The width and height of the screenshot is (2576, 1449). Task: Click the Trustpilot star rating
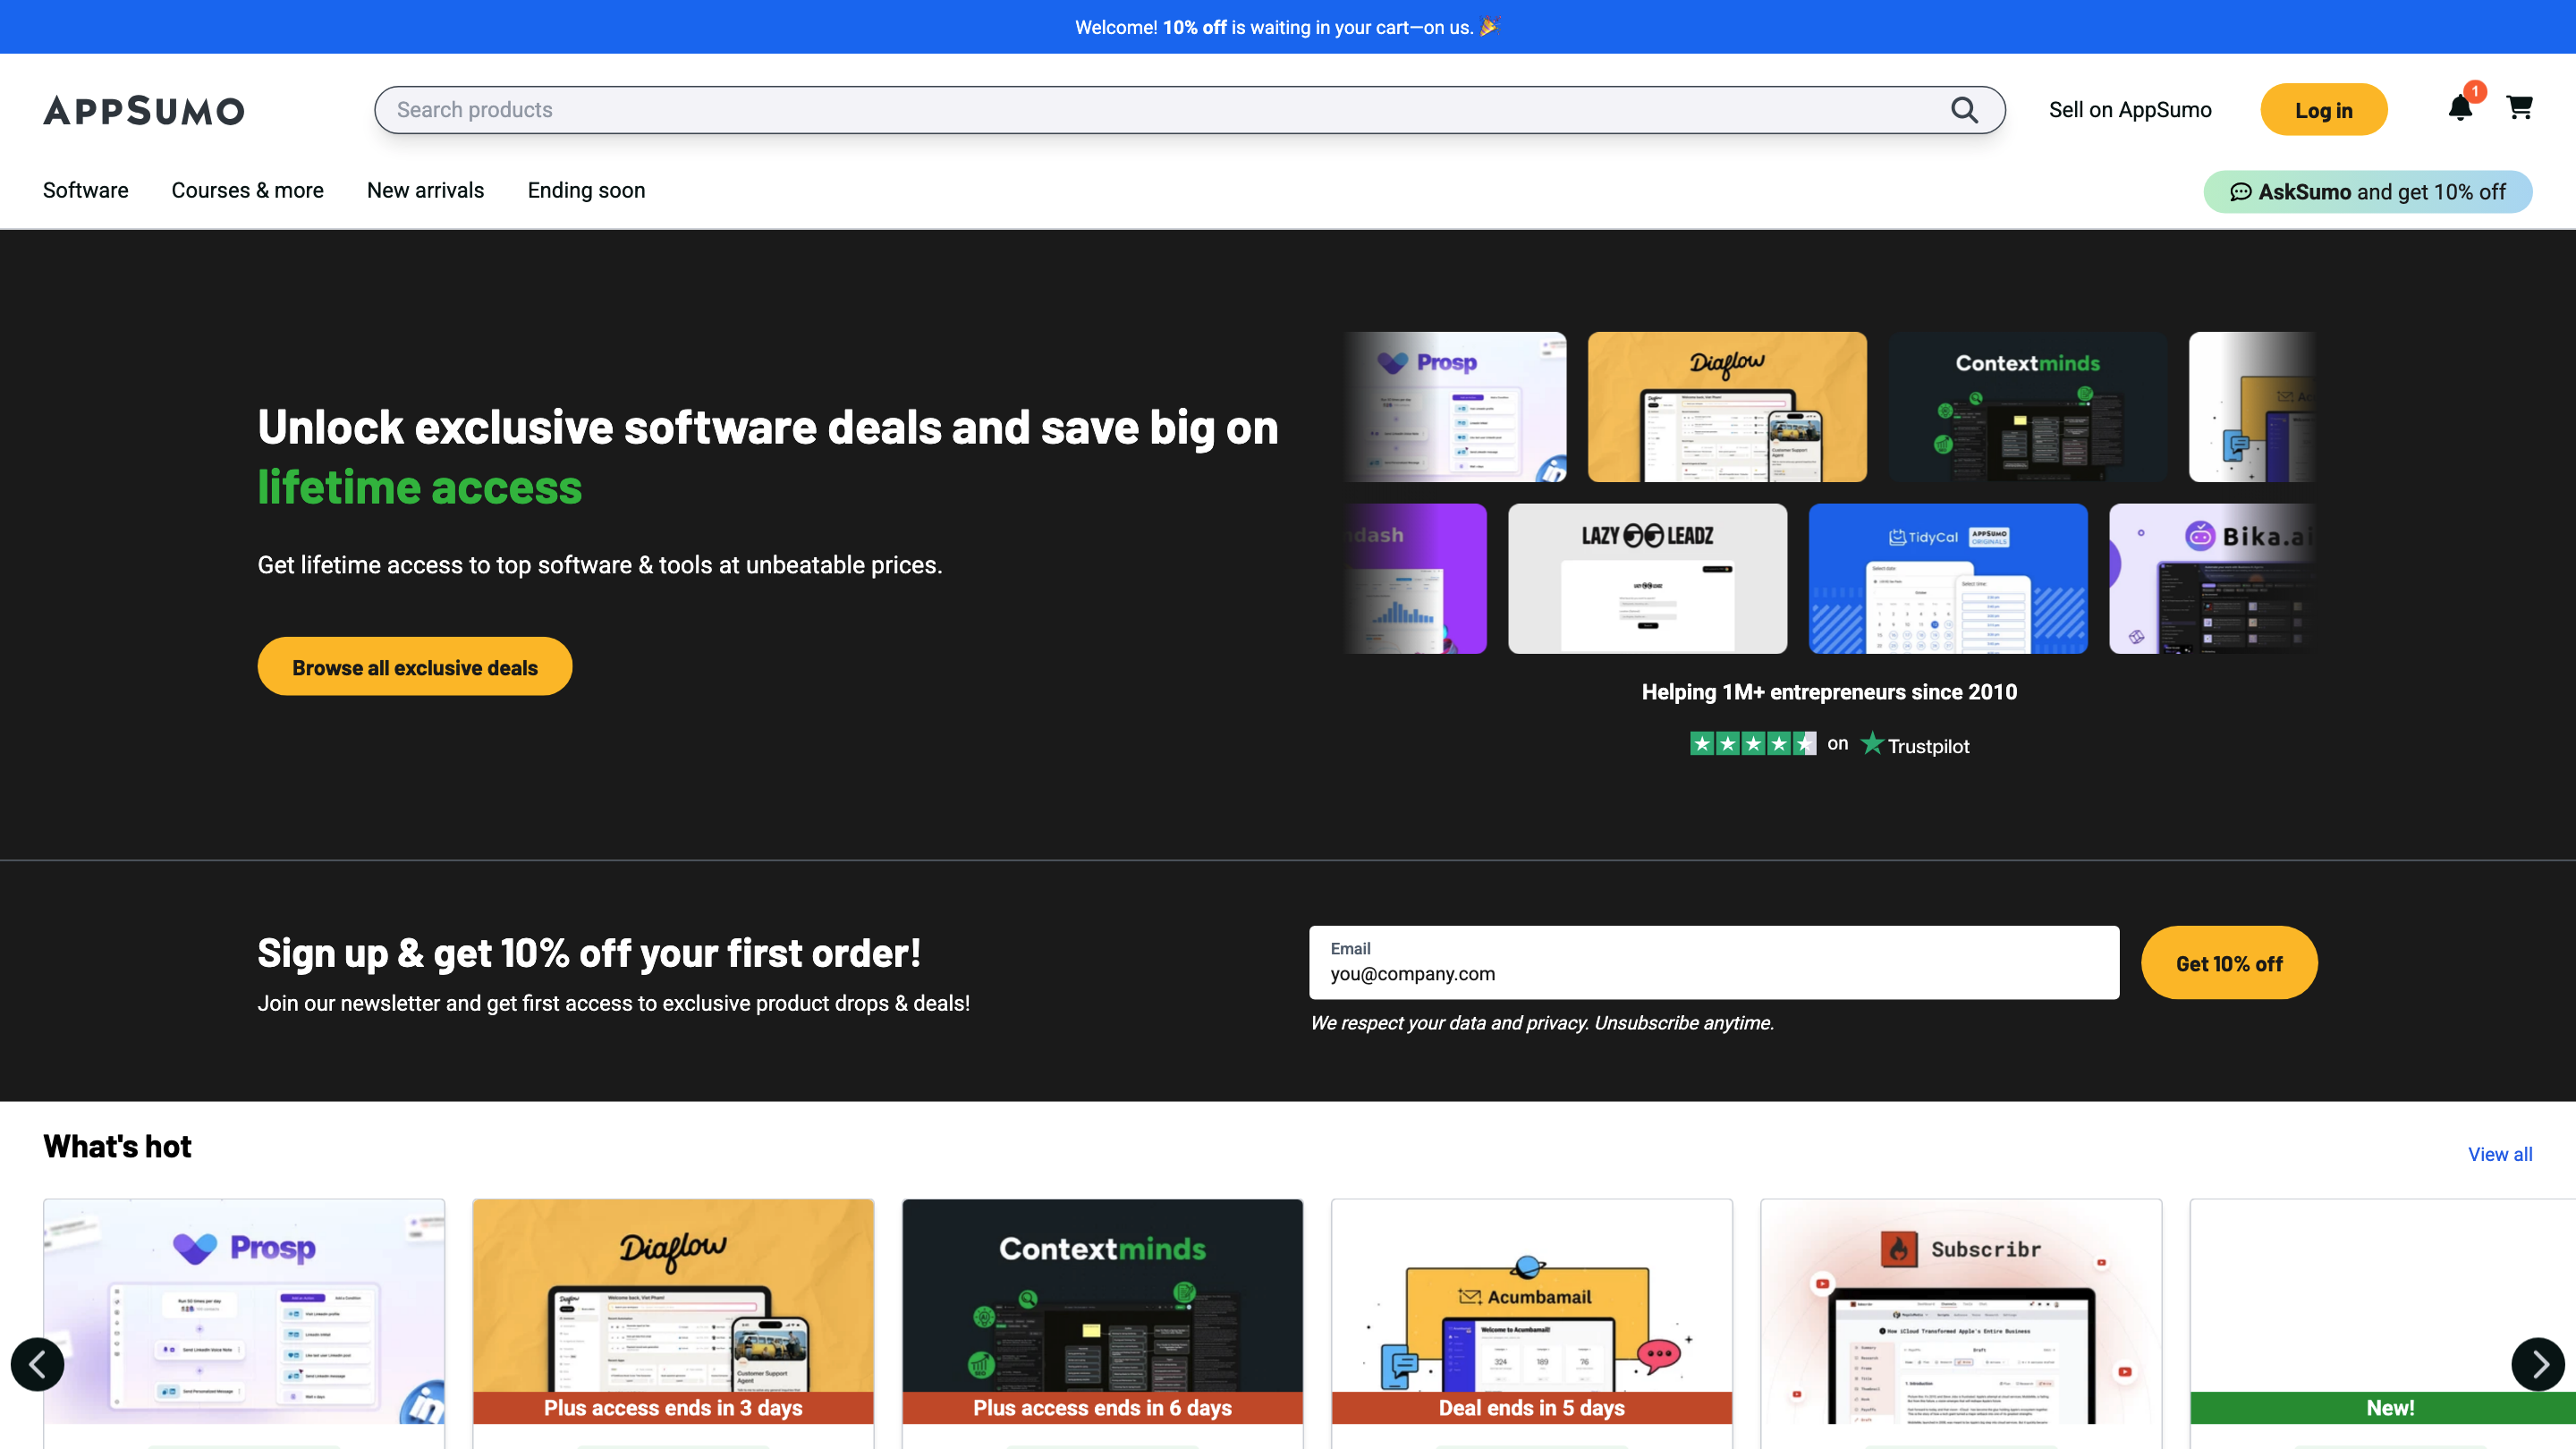coord(1752,744)
